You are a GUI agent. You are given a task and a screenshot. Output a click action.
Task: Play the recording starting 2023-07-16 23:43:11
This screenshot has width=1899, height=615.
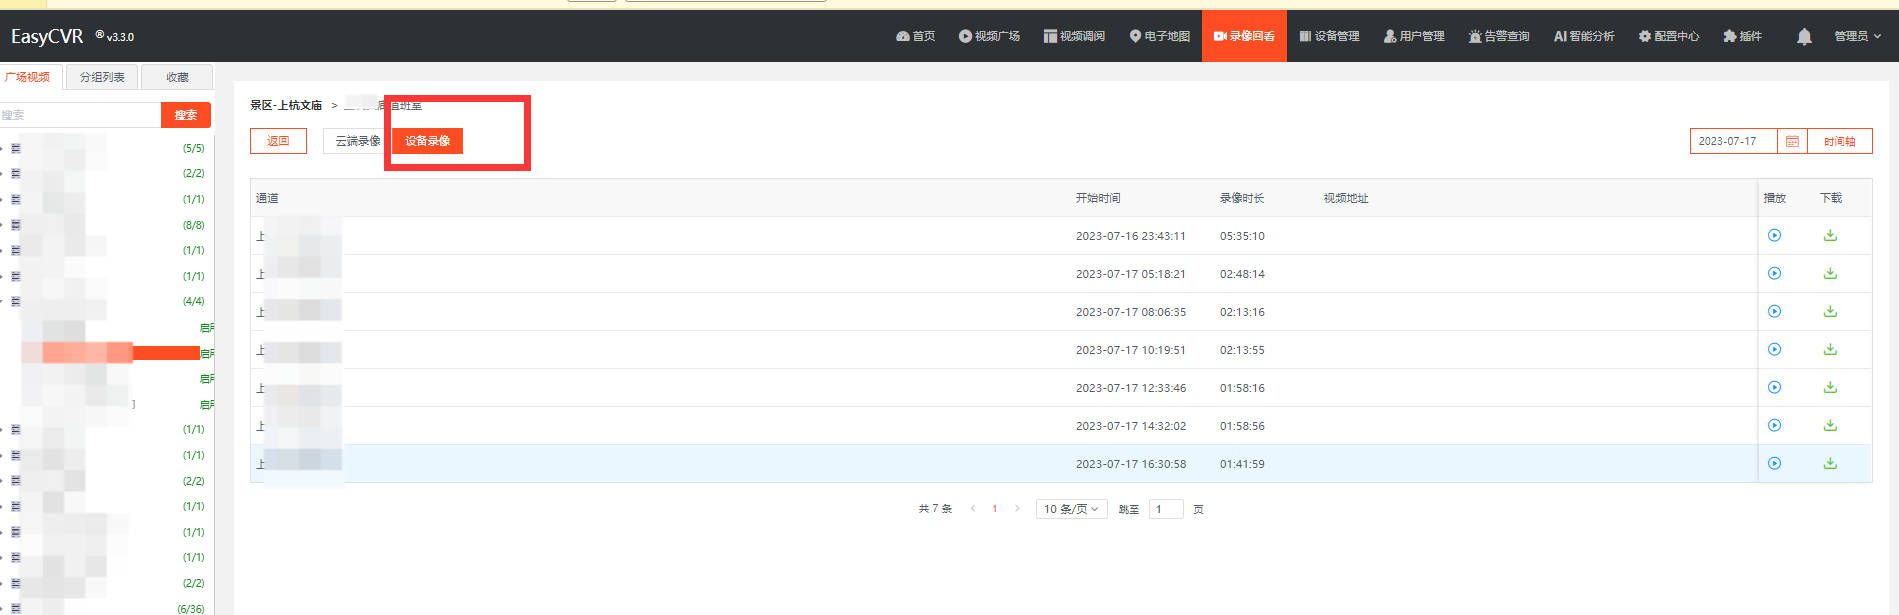(1774, 236)
